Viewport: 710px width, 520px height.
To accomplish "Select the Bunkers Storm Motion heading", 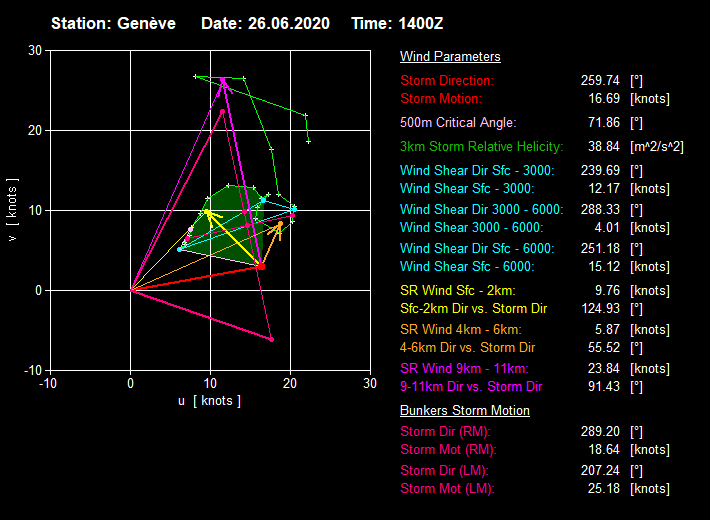I will [x=465, y=411].
